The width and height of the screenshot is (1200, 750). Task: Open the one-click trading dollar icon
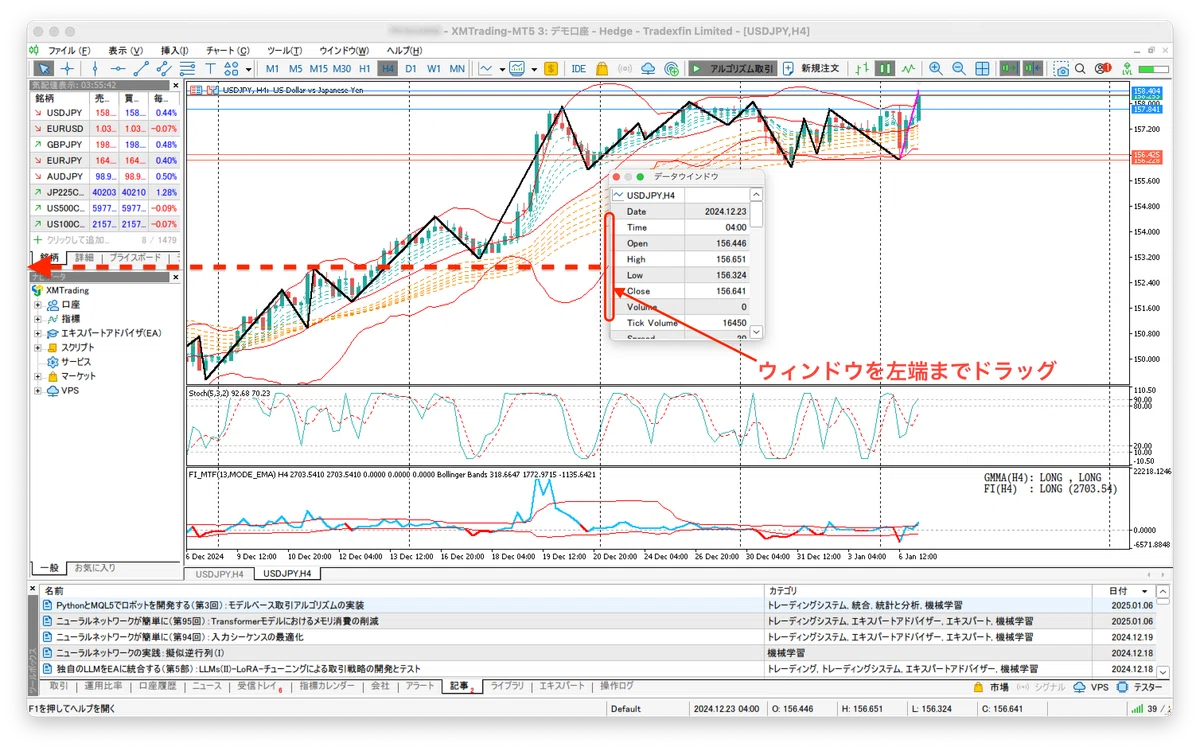coord(551,68)
